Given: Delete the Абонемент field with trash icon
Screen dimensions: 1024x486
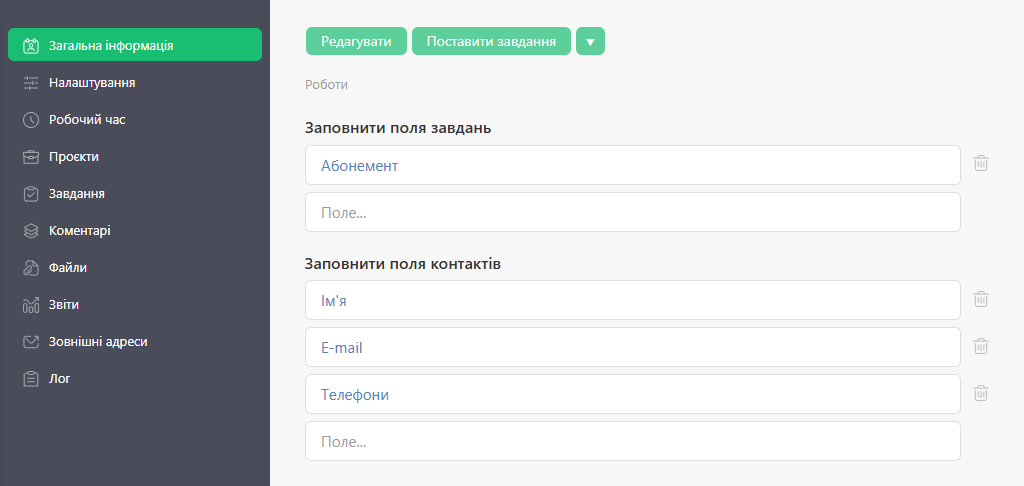Looking at the screenshot, I should tap(981, 163).
